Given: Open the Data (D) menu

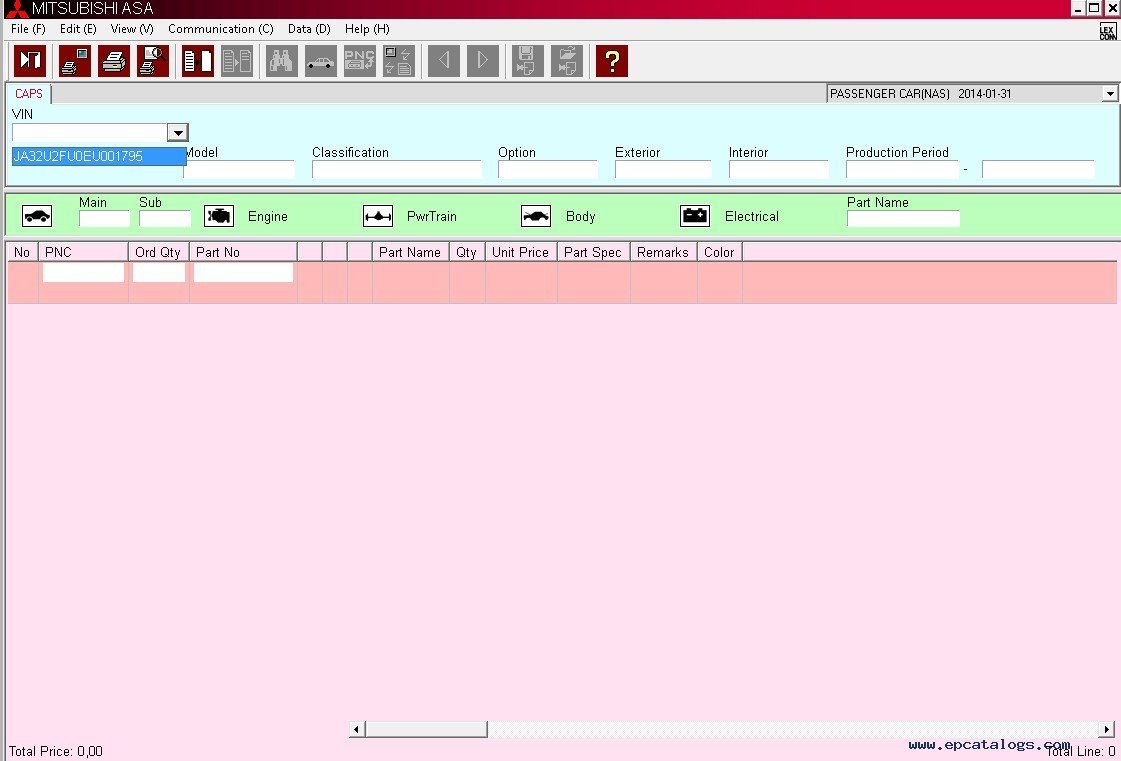Looking at the screenshot, I should pyautogui.click(x=309, y=29).
